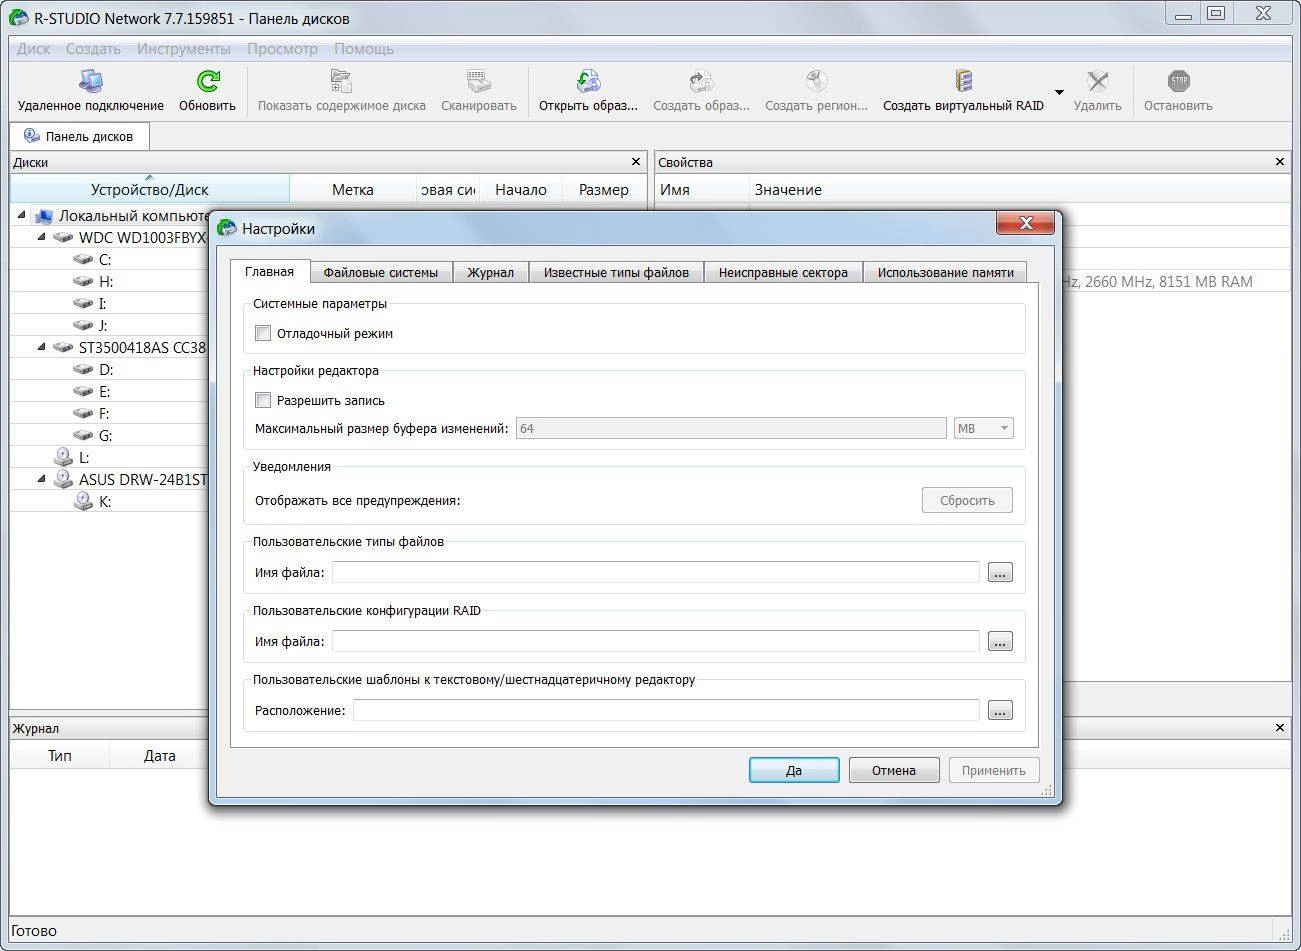
Task: Click the Остановить stop icon
Action: (1178, 81)
